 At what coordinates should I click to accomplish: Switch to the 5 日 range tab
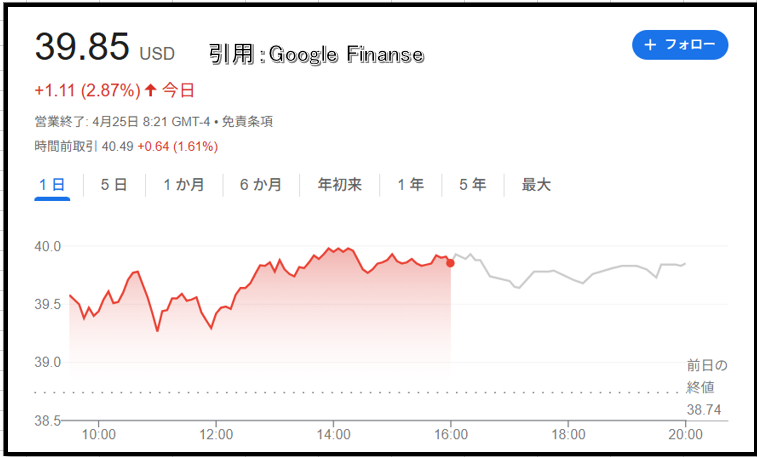(x=114, y=185)
